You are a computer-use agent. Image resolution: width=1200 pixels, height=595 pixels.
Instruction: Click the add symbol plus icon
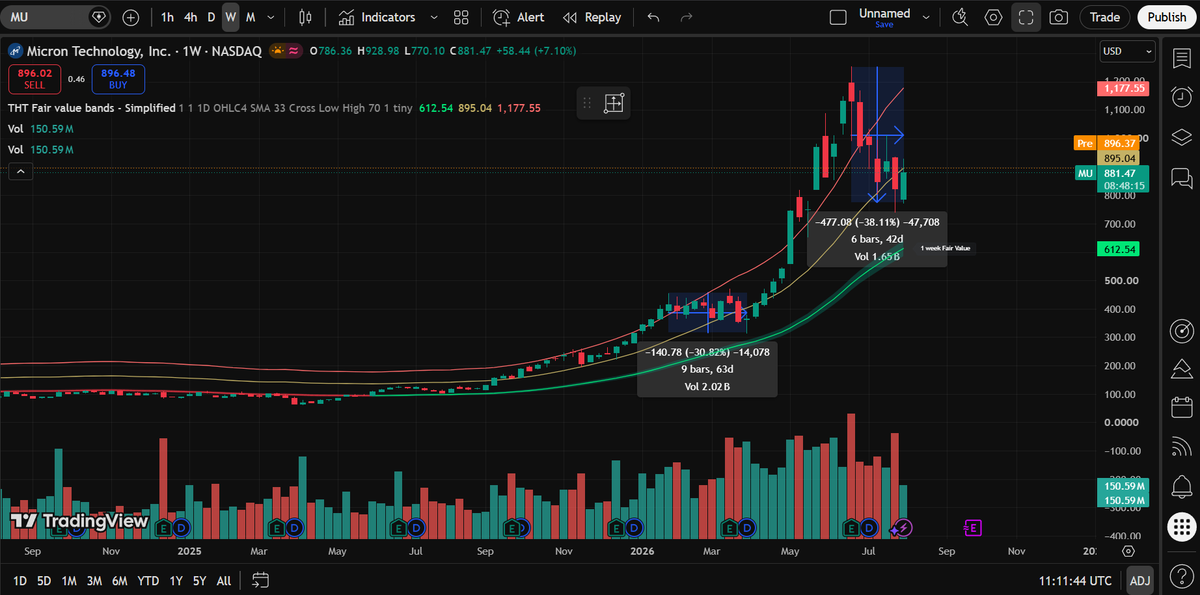pyautogui.click(x=131, y=17)
